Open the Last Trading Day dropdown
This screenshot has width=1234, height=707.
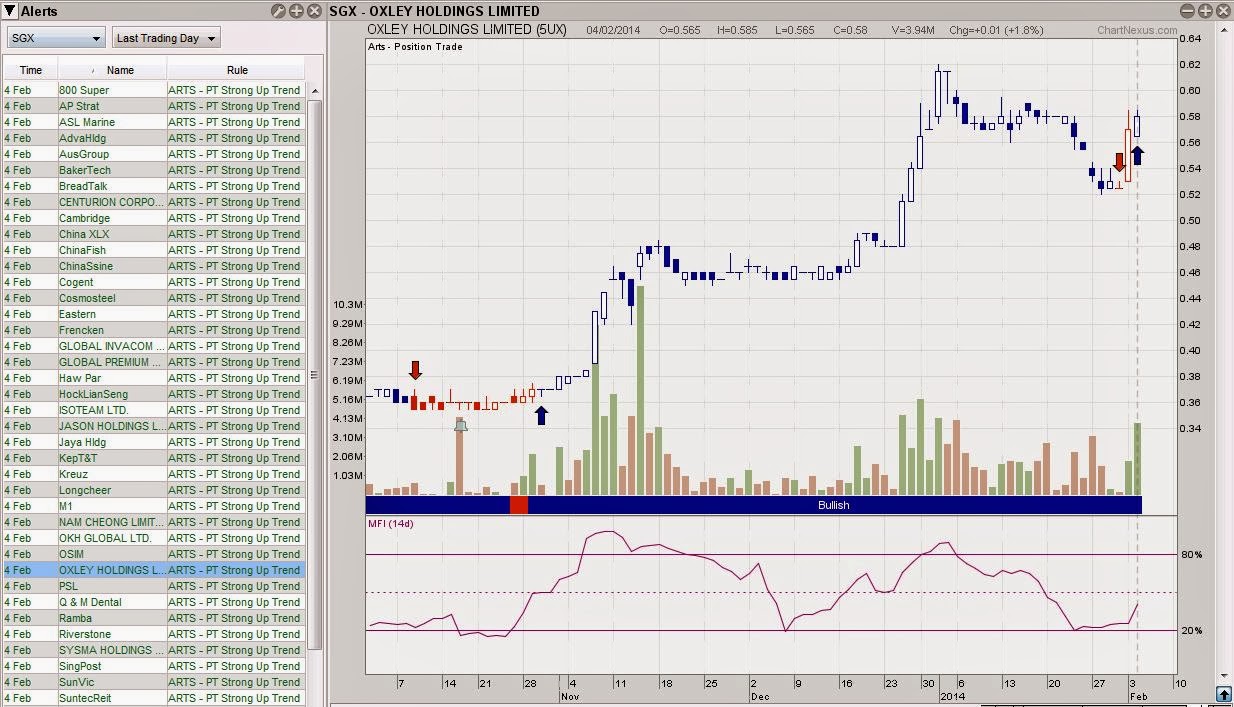[x=165, y=37]
